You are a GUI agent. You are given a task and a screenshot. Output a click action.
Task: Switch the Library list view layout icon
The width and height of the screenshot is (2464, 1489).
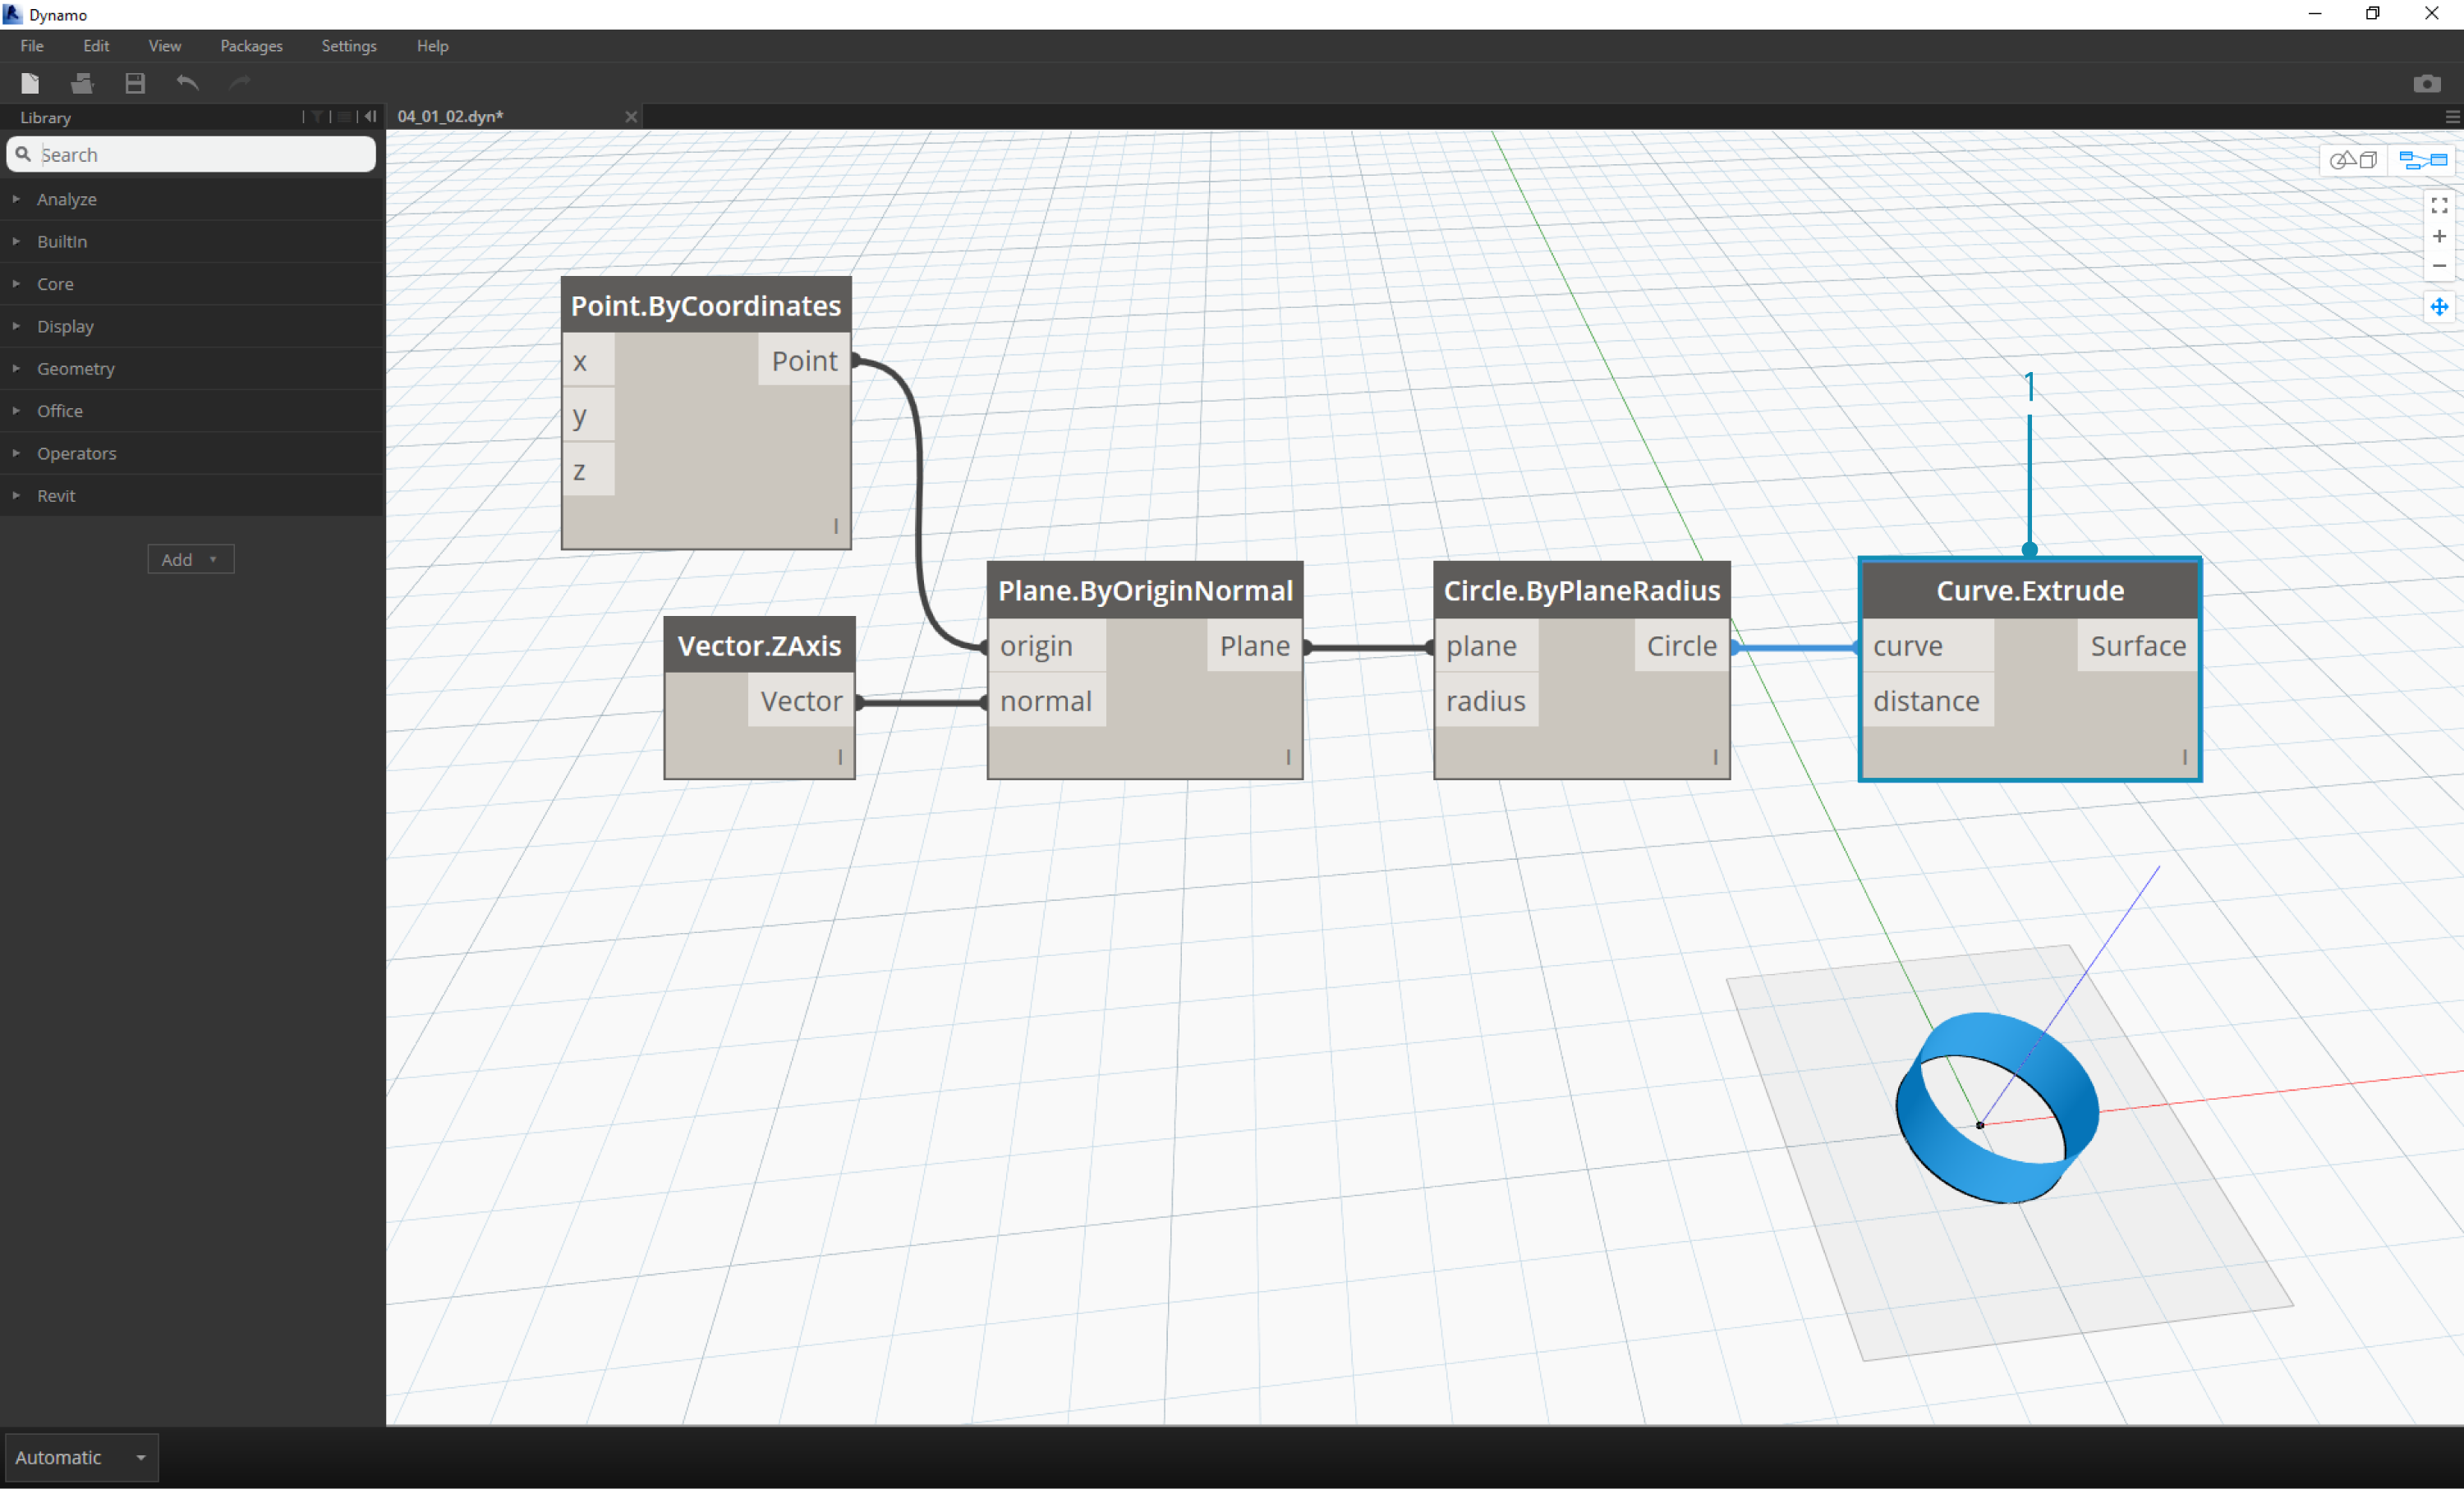pos(344,117)
